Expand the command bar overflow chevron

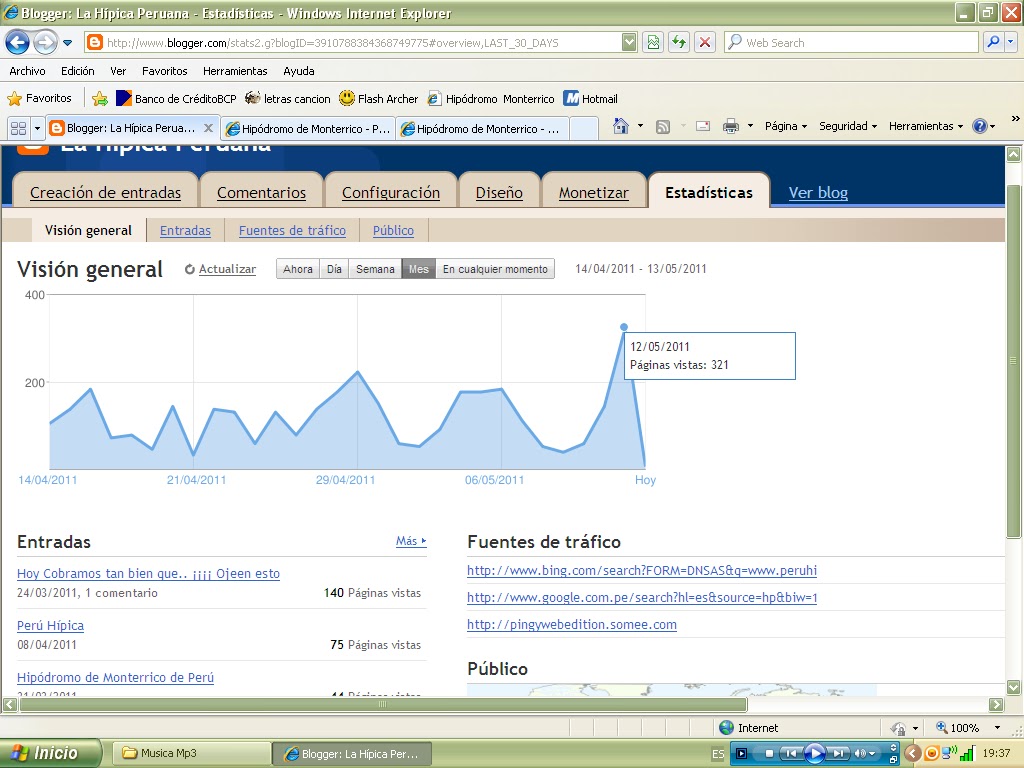point(1015,119)
